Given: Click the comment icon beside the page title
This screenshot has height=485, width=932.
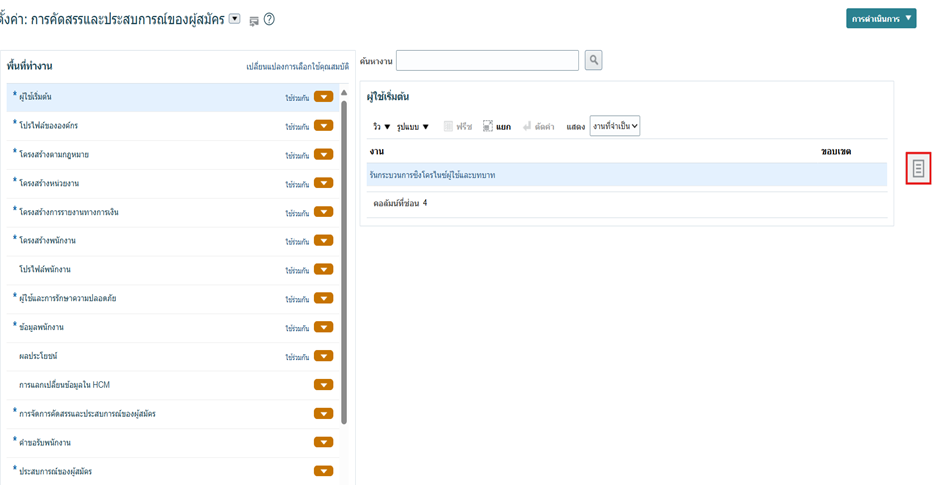Looking at the screenshot, I should click(254, 20).
